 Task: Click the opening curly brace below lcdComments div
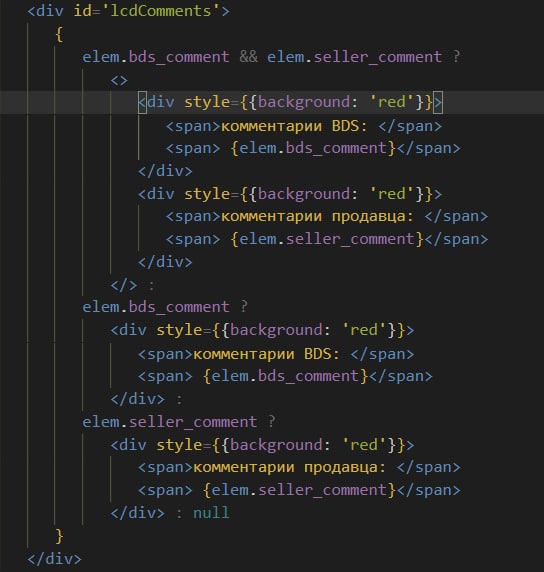(x=59, y=35)
